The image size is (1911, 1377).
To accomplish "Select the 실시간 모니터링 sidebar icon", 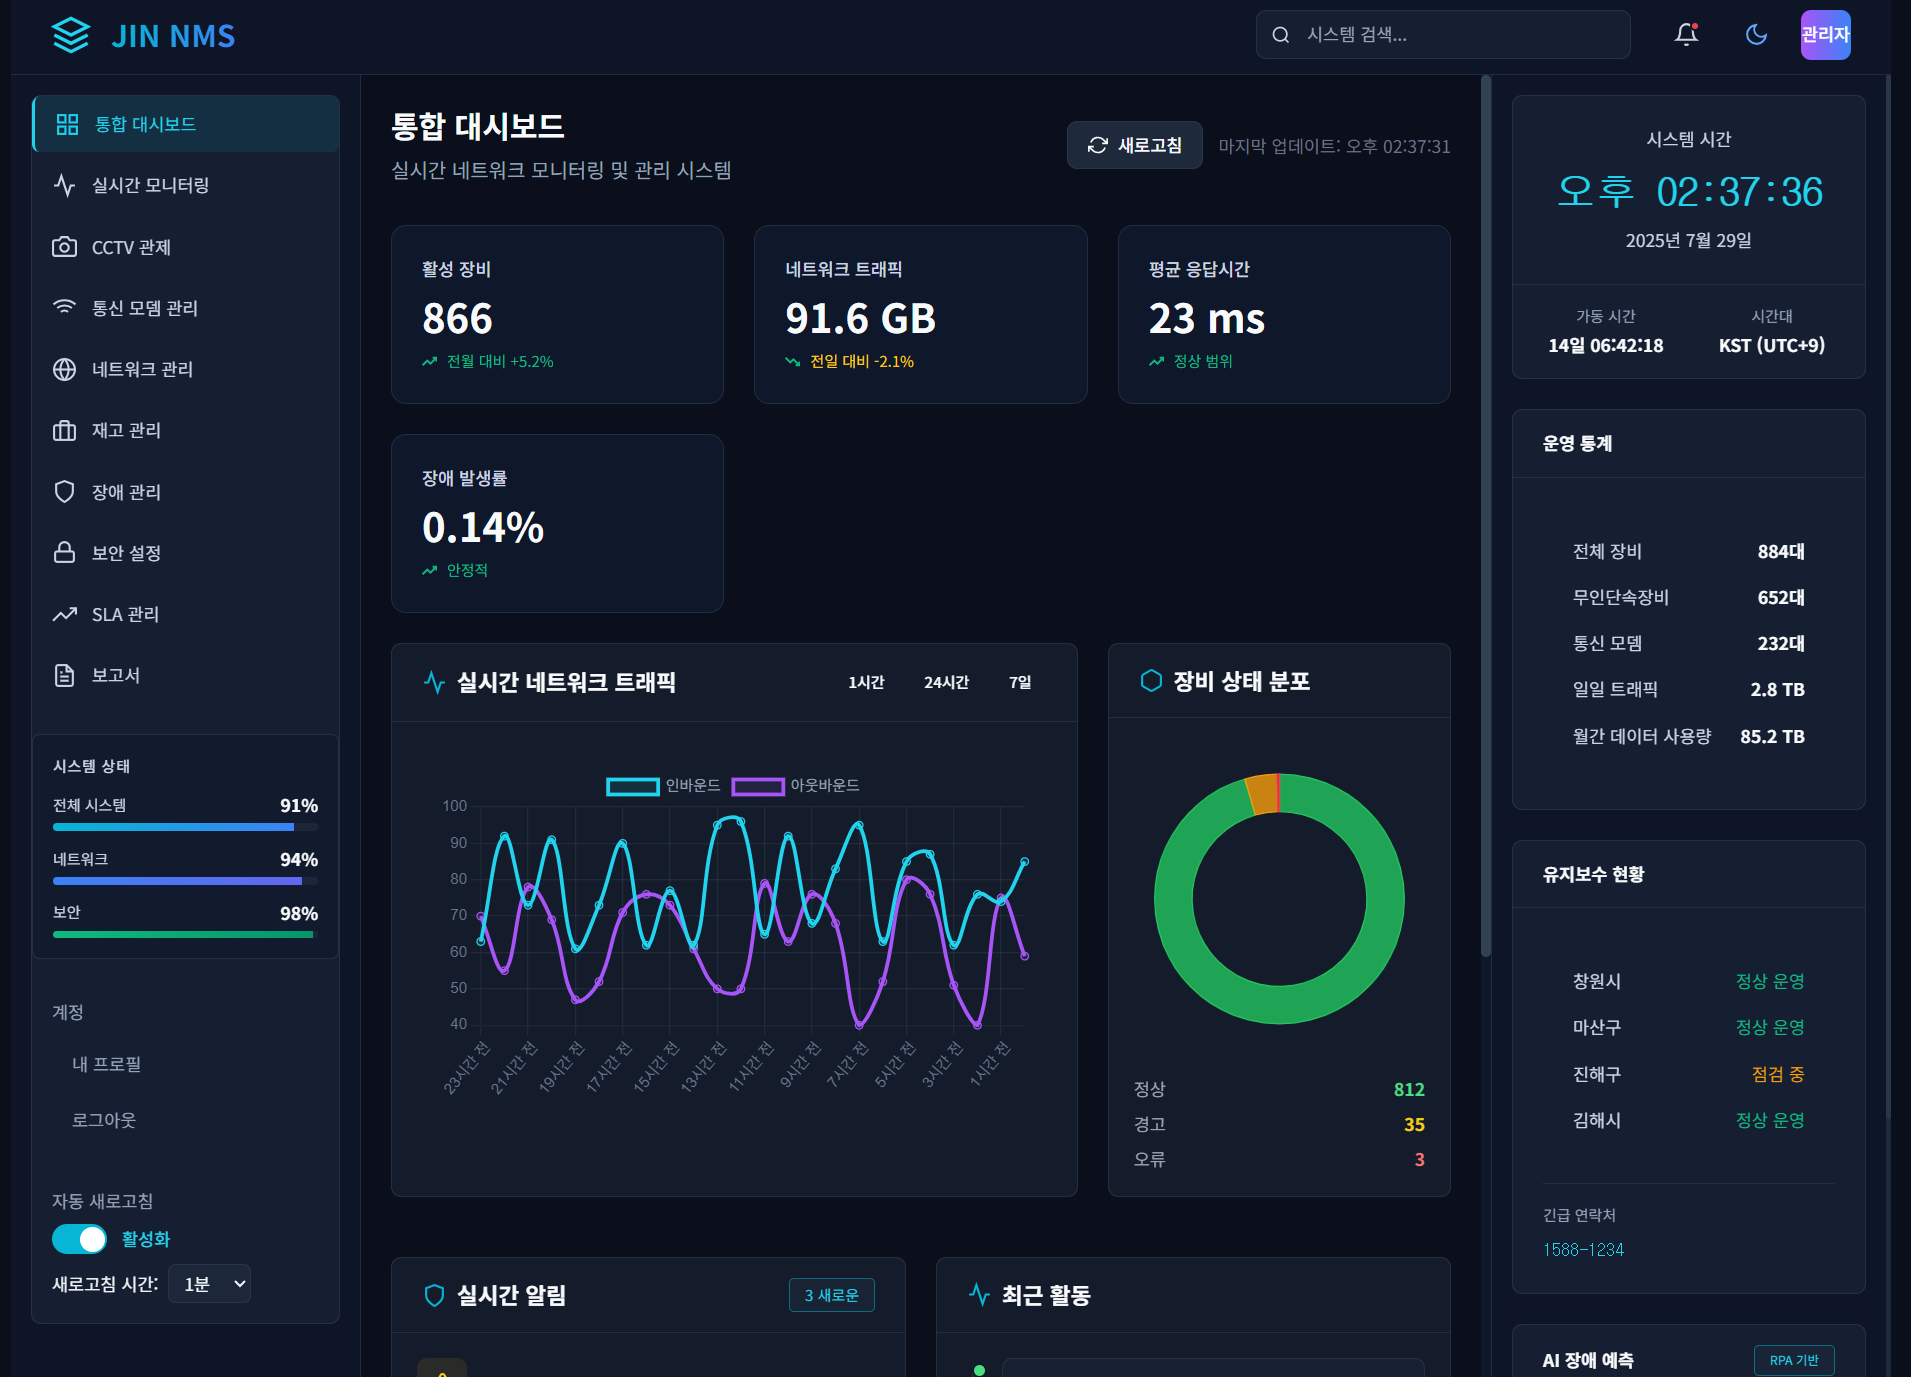I will click(64, 185).
